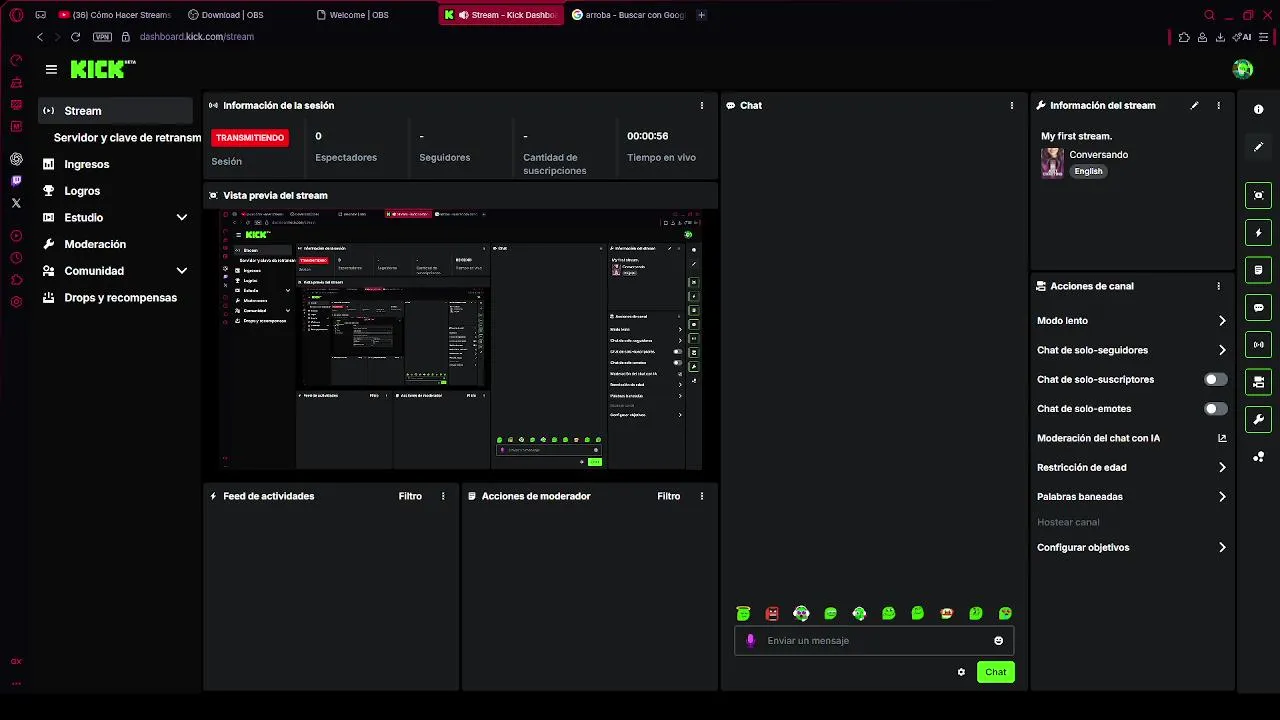Toggle the notes list widget icon
This screenshot has width=1280, height=720.
coord(1259,270)
